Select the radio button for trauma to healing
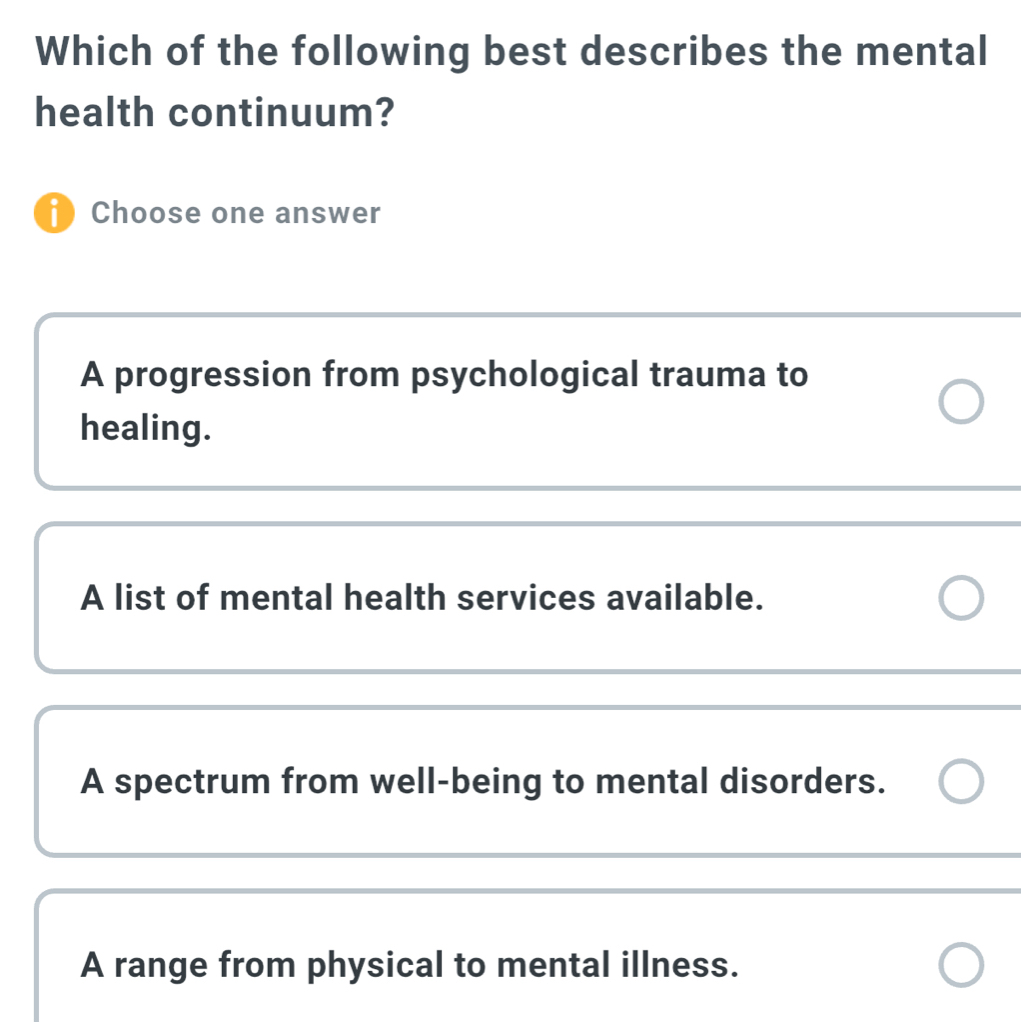 tap(962, 402)
